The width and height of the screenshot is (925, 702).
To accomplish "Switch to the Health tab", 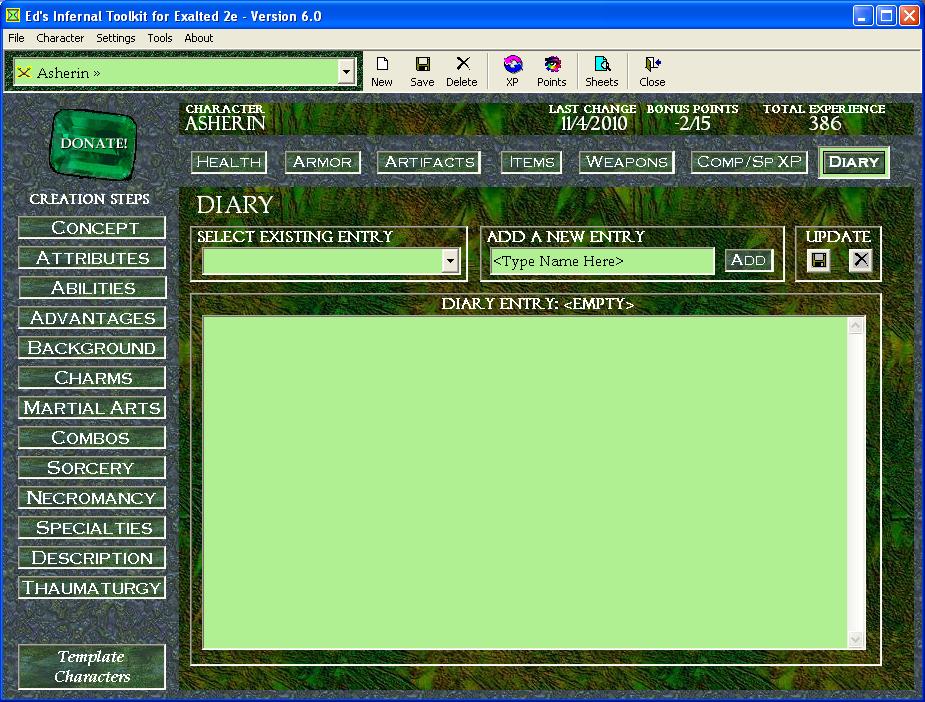I will point(229,162).
